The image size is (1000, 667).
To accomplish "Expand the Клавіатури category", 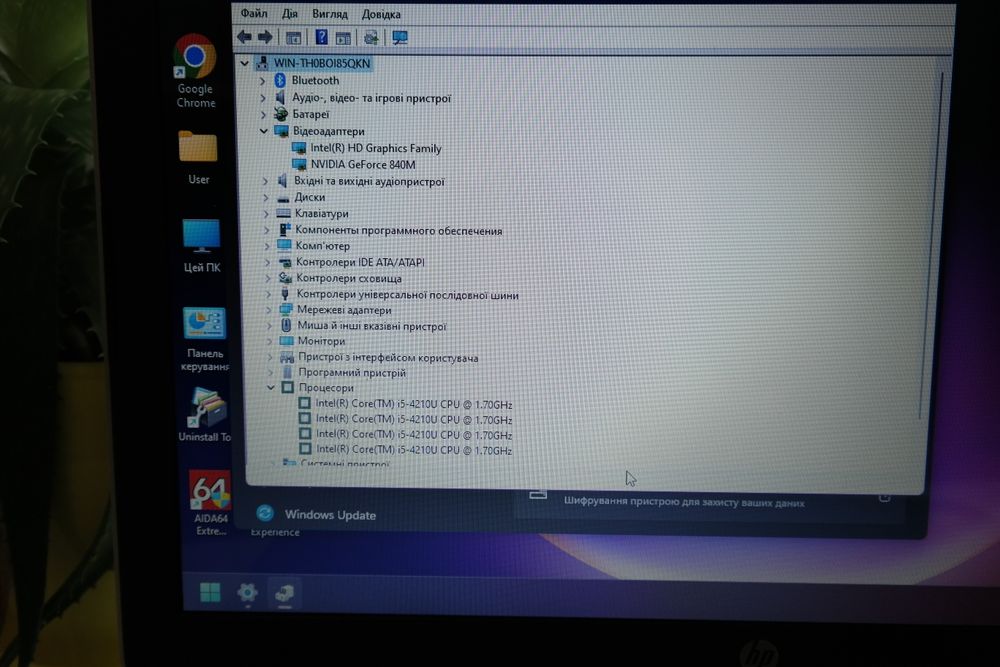I will click(267, 214).
